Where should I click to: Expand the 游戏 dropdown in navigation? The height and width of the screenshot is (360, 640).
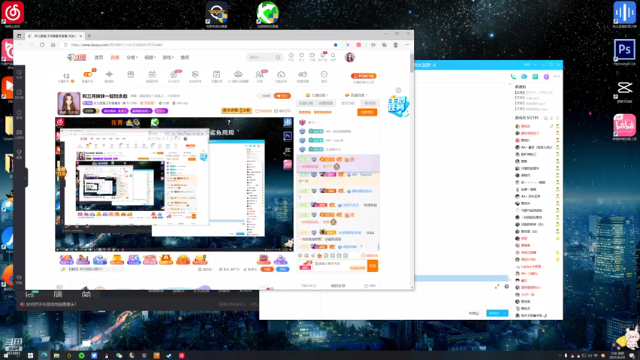click(168, 58)
